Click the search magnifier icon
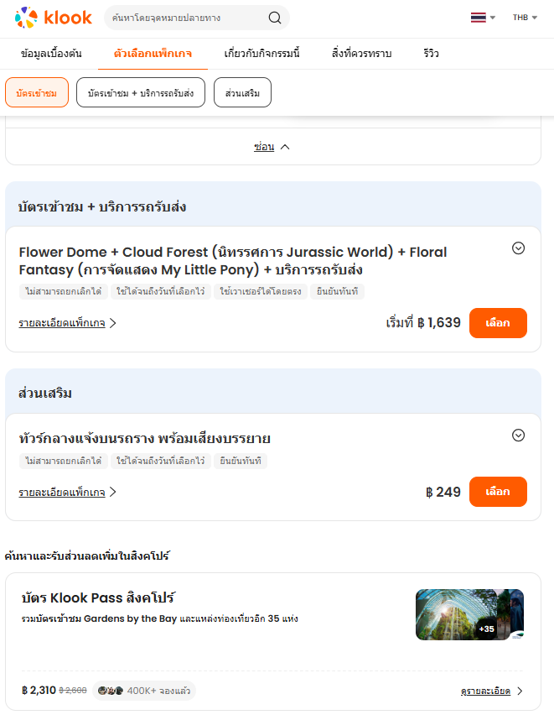Viewport: 554px width, 720px height. point(275,17)
